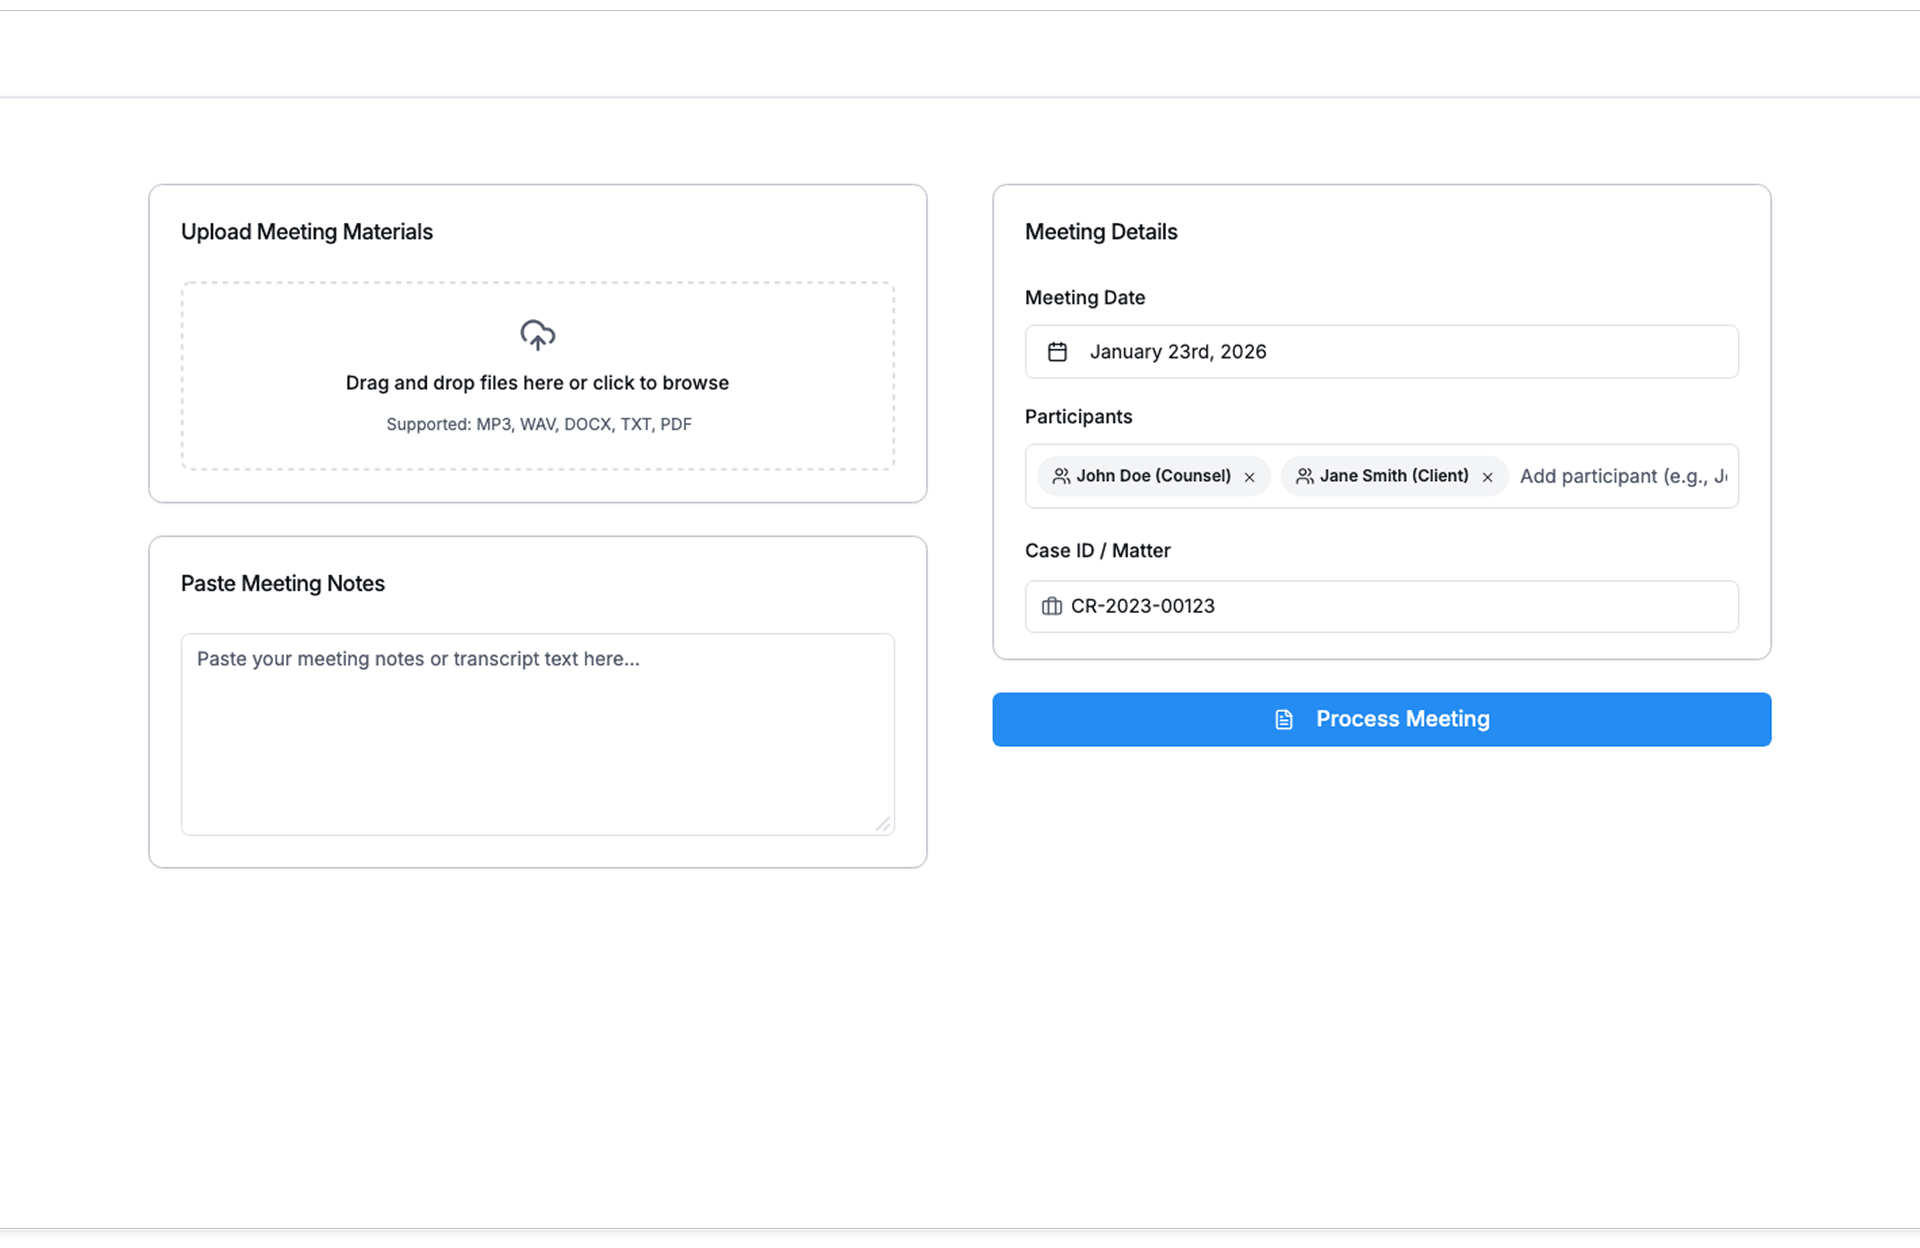Click 'Drag and drop files here' browse text
This screenshot has width=1920, height=1248.
[537, 383]
